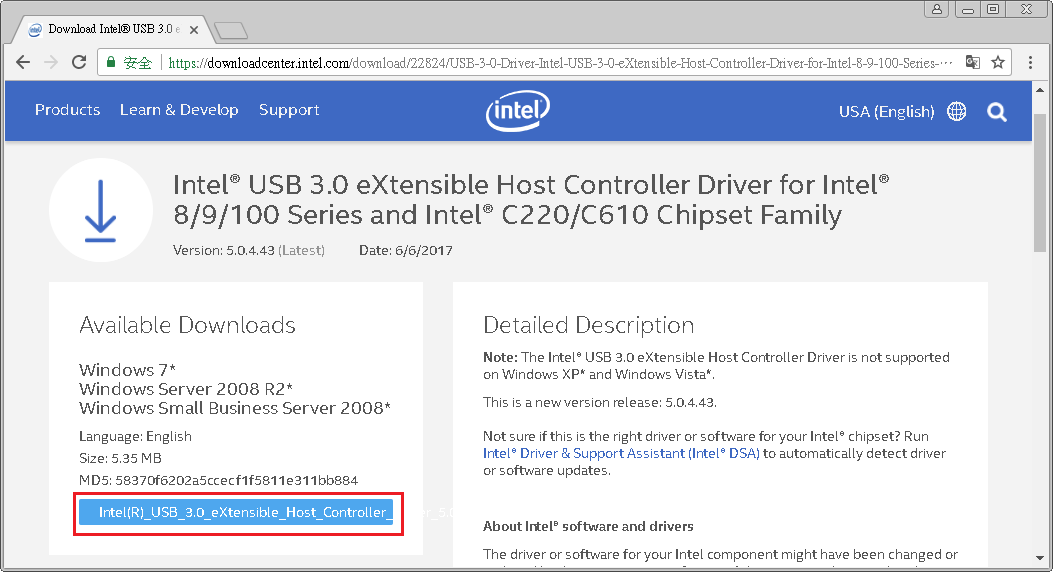Click the Date: 6/6/2017 text
The image size is (1053, 572).
pyautogui.click(x=406, y=250)
